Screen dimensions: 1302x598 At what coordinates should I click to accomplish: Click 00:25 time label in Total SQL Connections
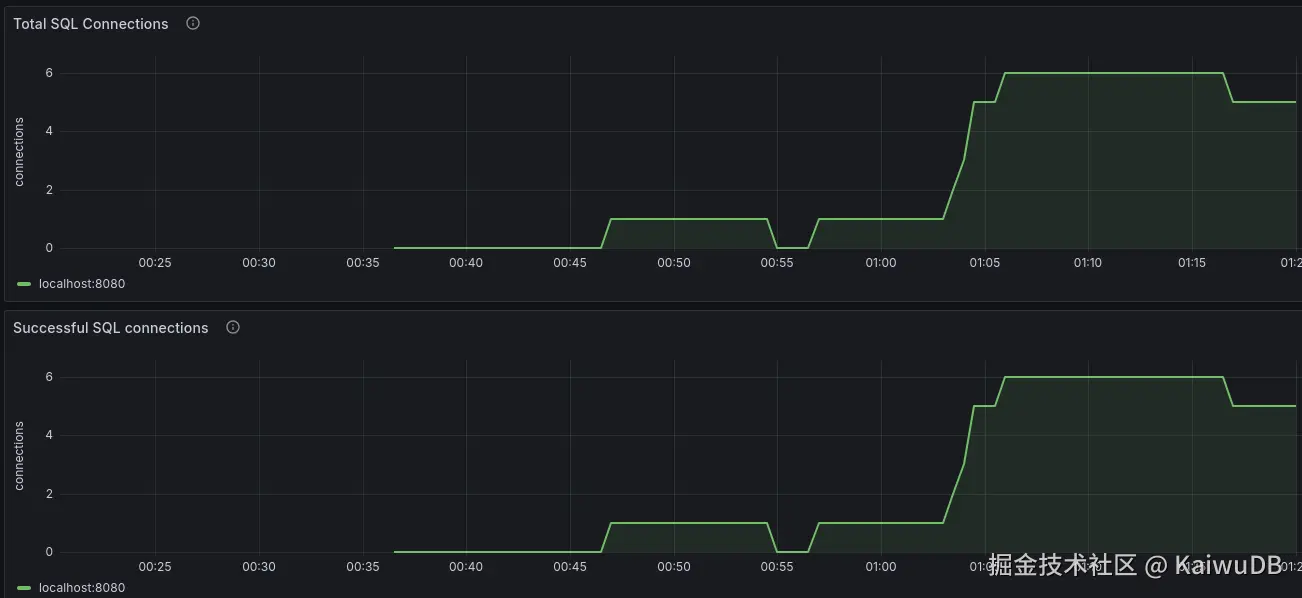(x=155, y=263)
